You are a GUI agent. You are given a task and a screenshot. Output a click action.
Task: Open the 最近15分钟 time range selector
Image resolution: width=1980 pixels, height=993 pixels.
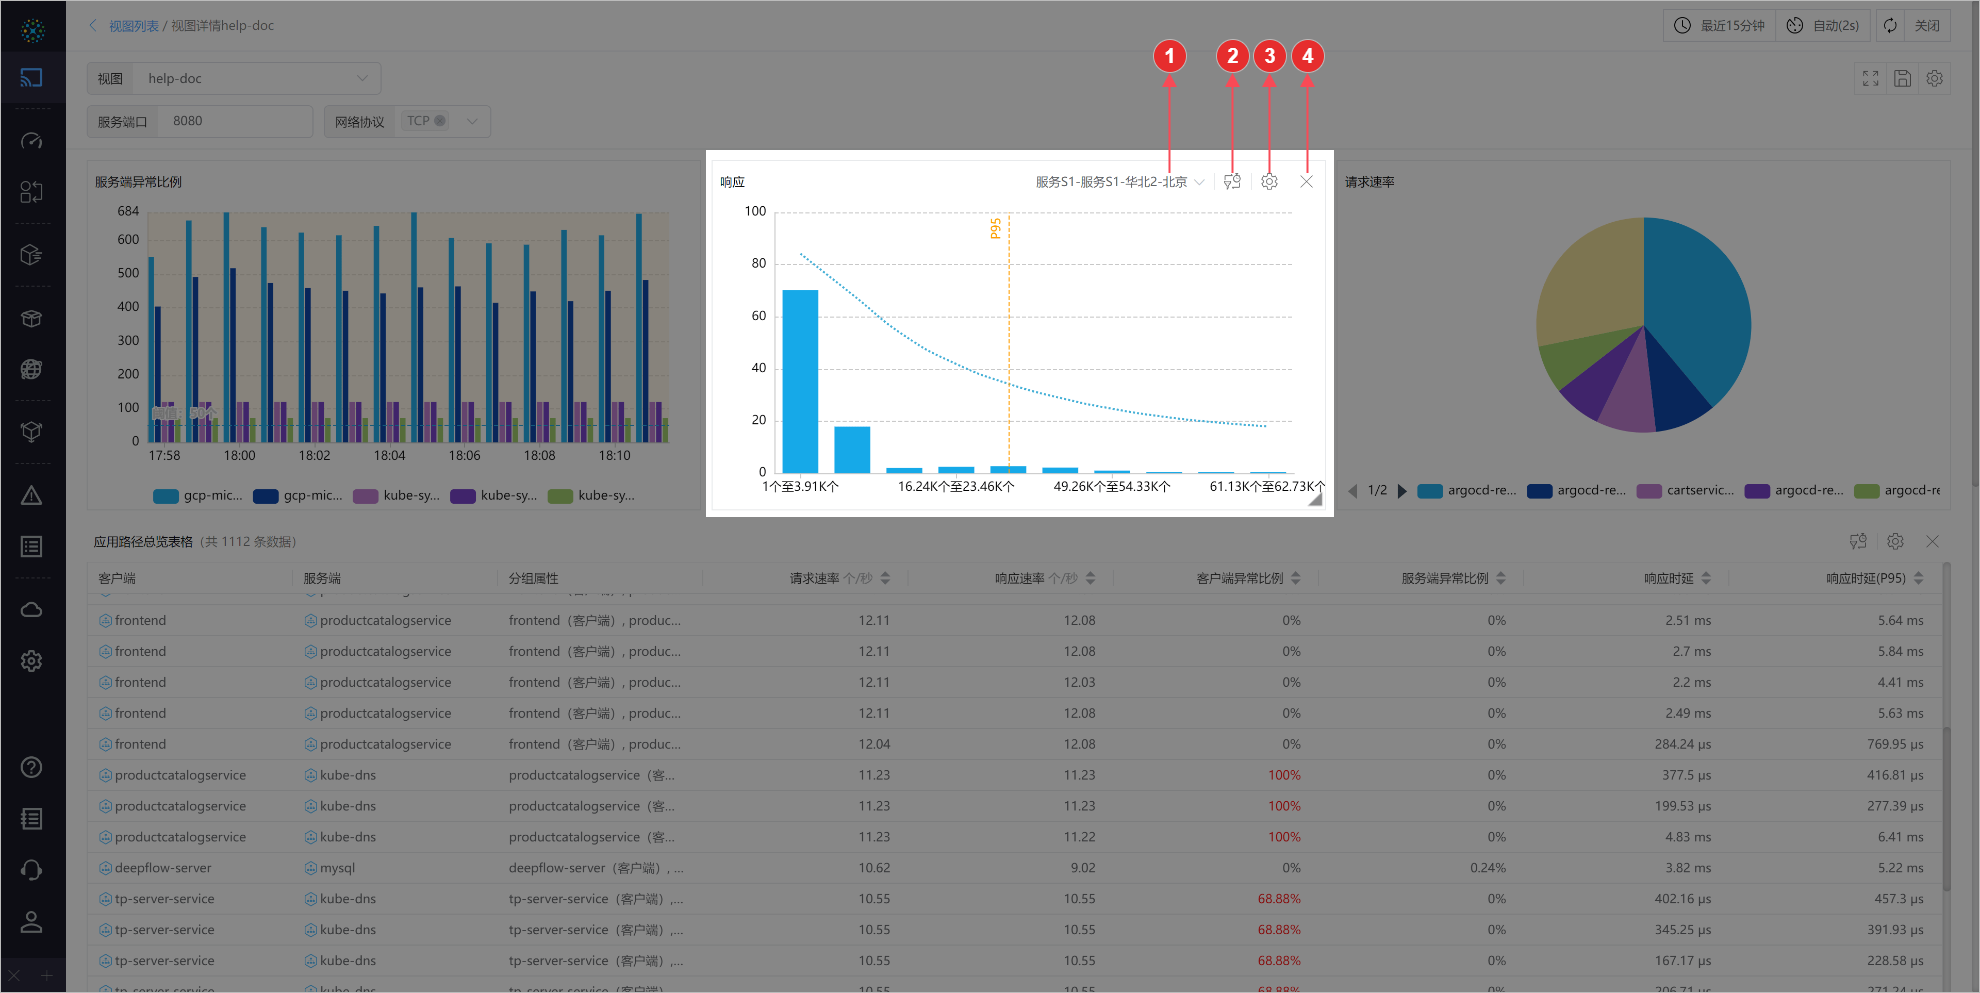click(x=1720, y=26)
